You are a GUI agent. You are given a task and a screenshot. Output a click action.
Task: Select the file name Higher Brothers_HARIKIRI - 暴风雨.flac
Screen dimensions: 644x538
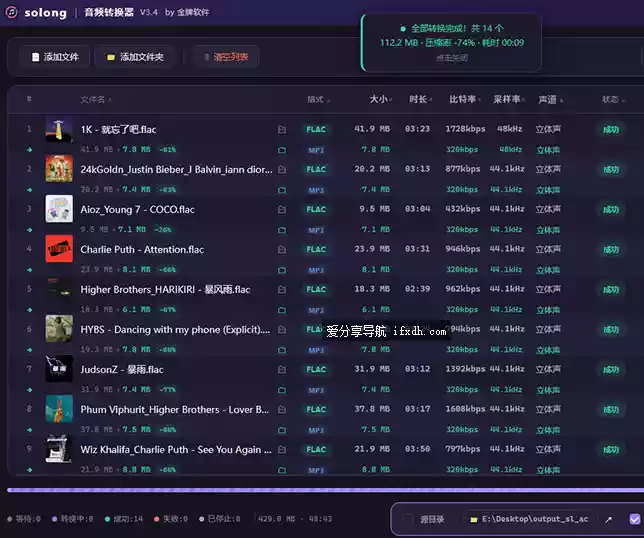(x=165, y=290)
